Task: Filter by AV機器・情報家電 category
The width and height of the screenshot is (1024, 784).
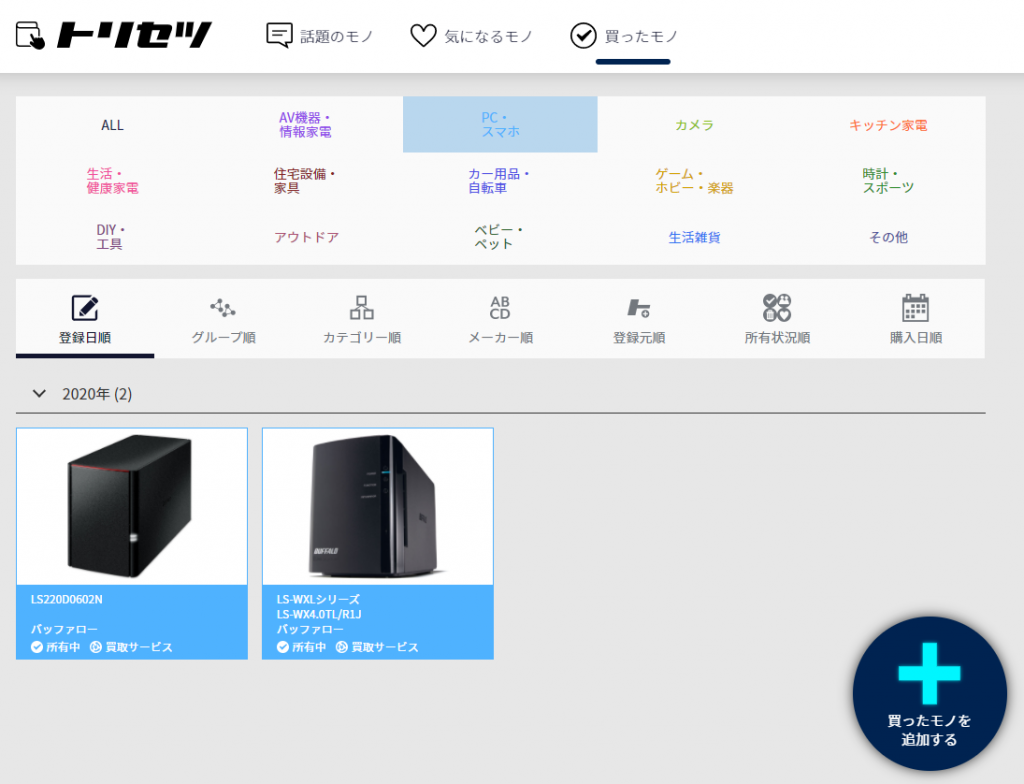Action: [306, 125]
